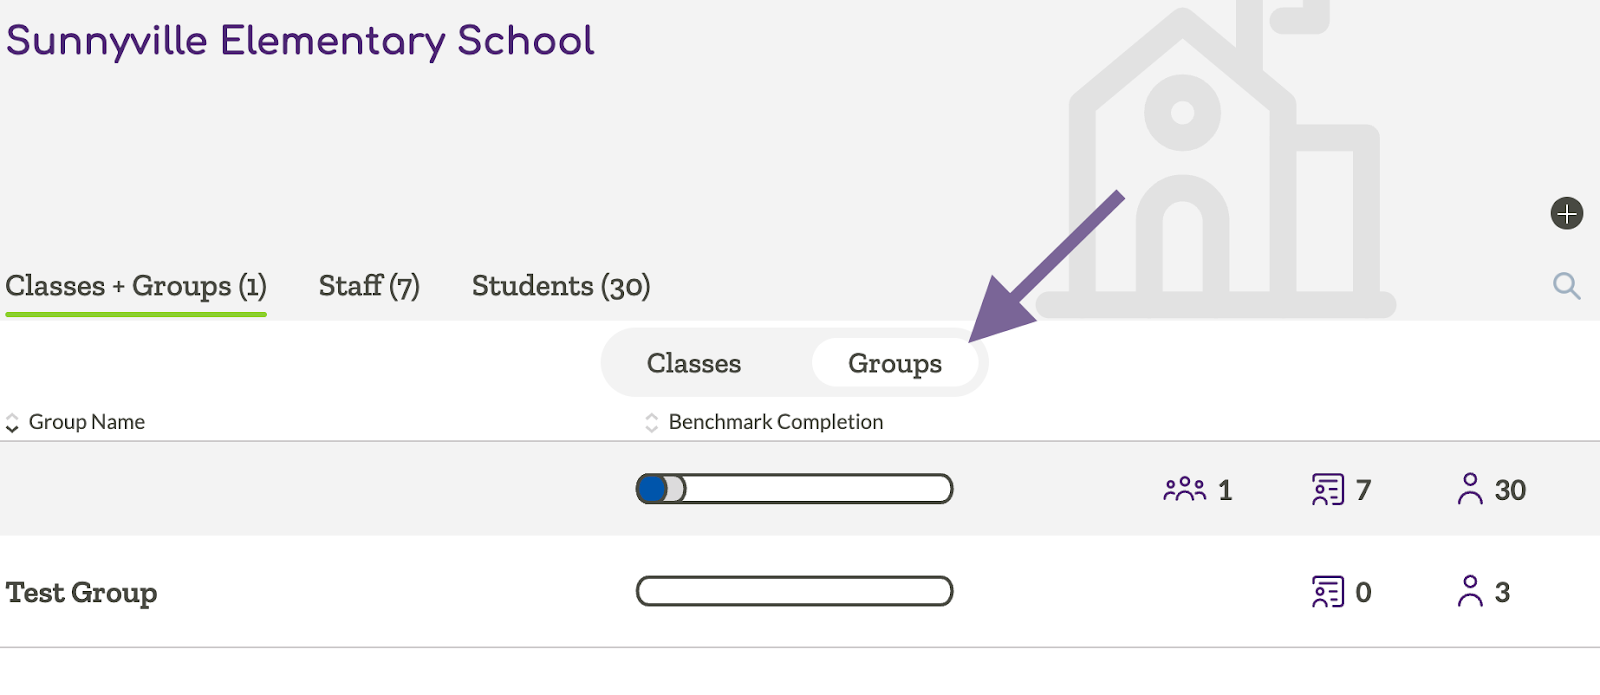The height and width of the screenshot is (695, 1600).
Task: Open the Test Group entry
Action: coord(81,591)
